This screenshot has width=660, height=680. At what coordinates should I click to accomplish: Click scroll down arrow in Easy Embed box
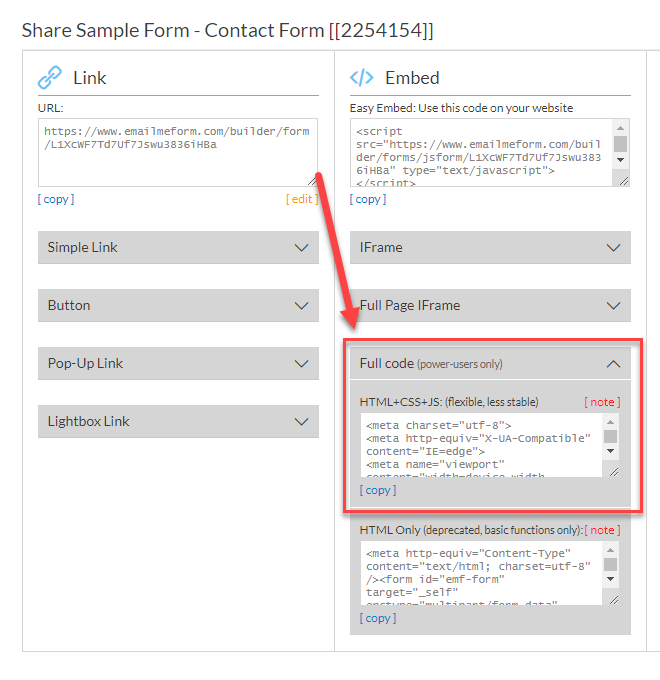coord(621,160)
